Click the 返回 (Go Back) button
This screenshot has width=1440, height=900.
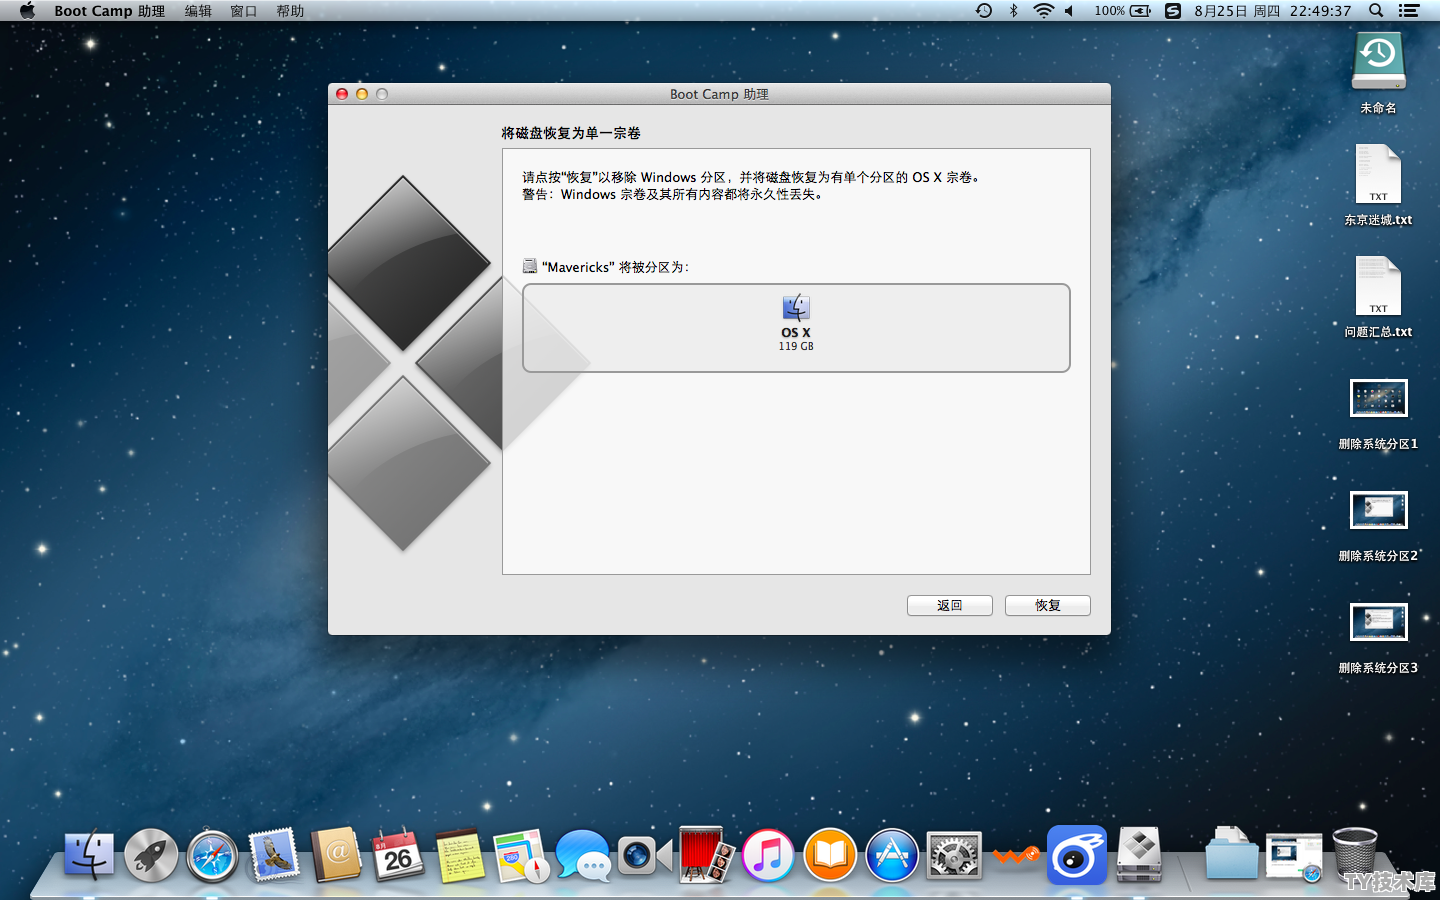tap(949, 606)
